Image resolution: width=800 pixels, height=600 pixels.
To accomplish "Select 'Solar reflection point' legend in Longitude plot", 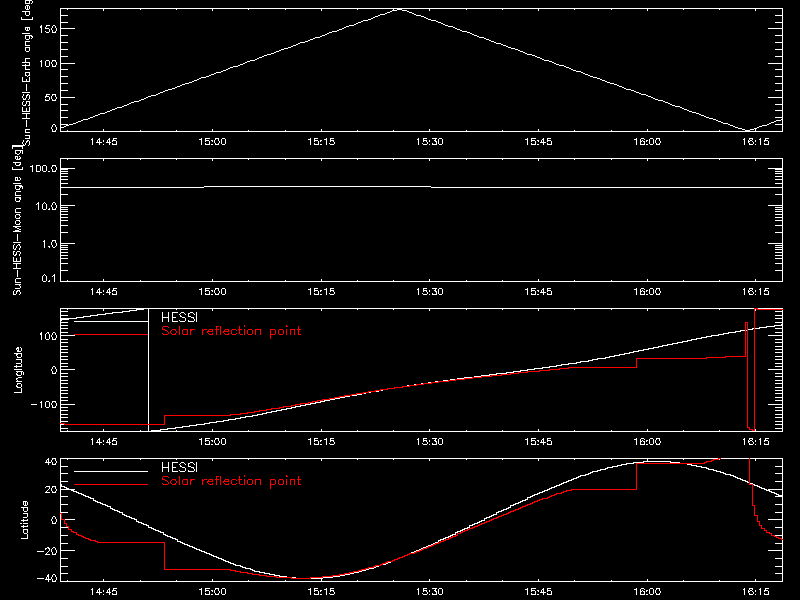I will (x=231, y=331).
